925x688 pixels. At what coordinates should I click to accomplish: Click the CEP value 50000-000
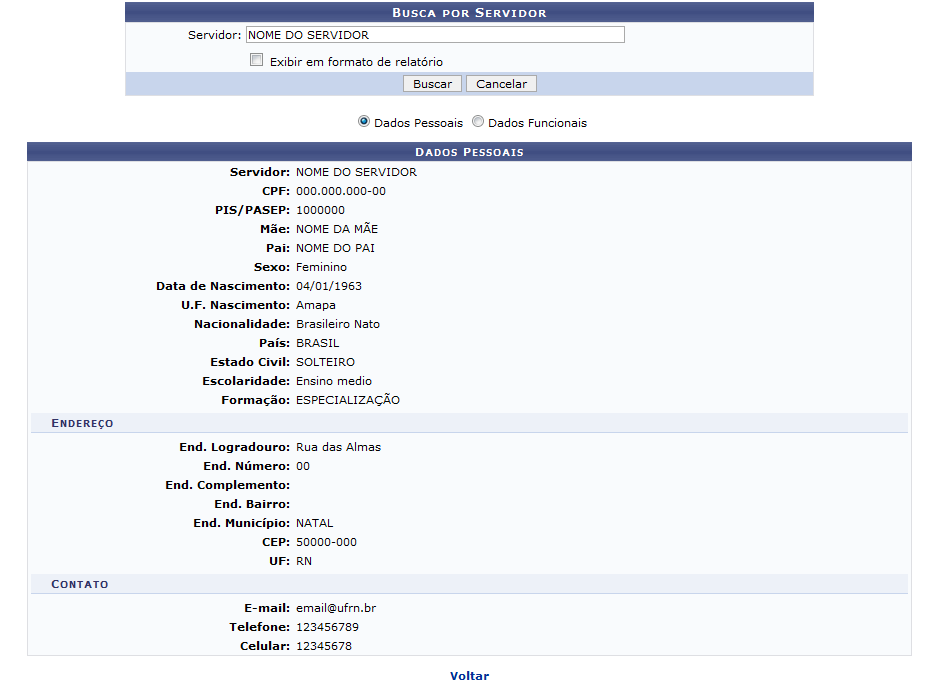point(326,542)
